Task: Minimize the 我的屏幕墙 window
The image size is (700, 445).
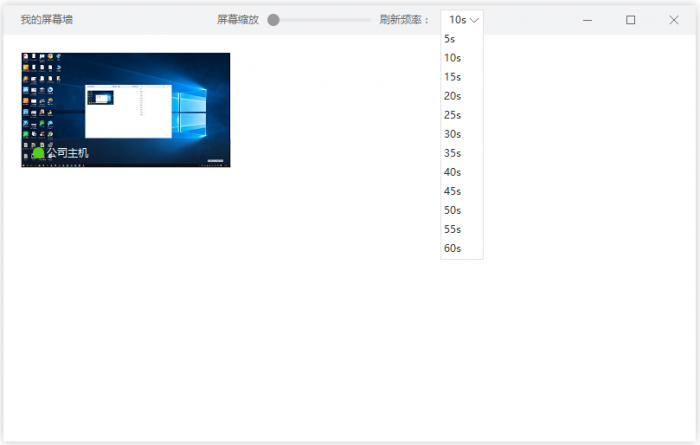Action: coord(587,20)
